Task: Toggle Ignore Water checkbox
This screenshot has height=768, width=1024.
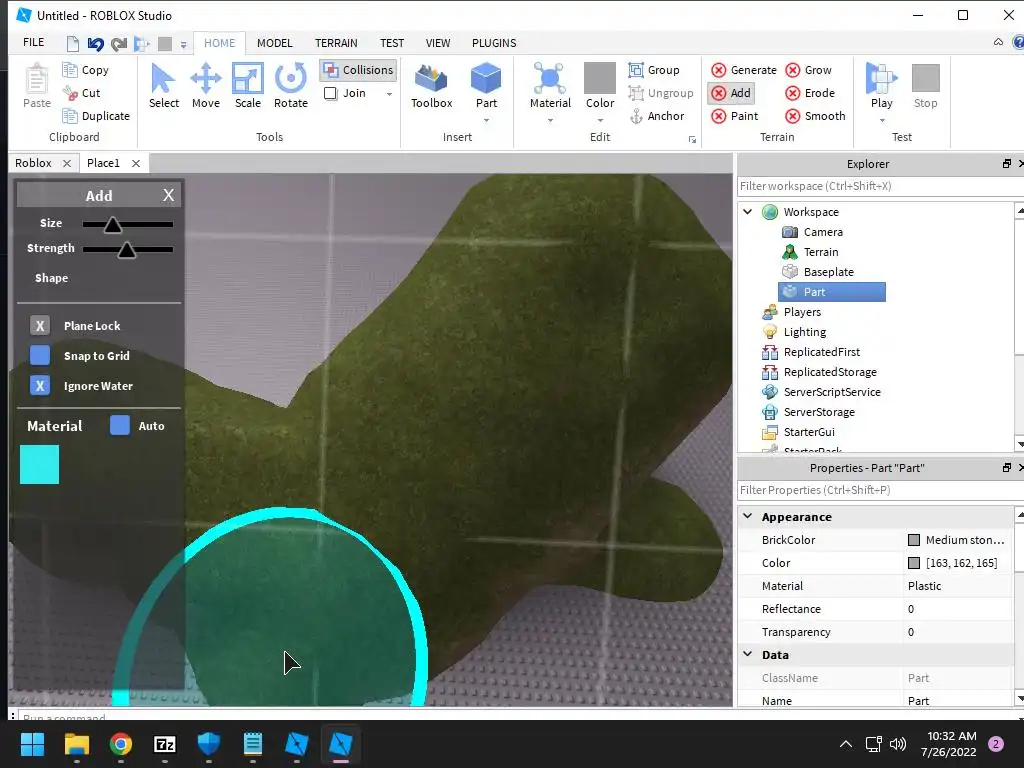Action: pyautogui.click(x=40, y=385)
